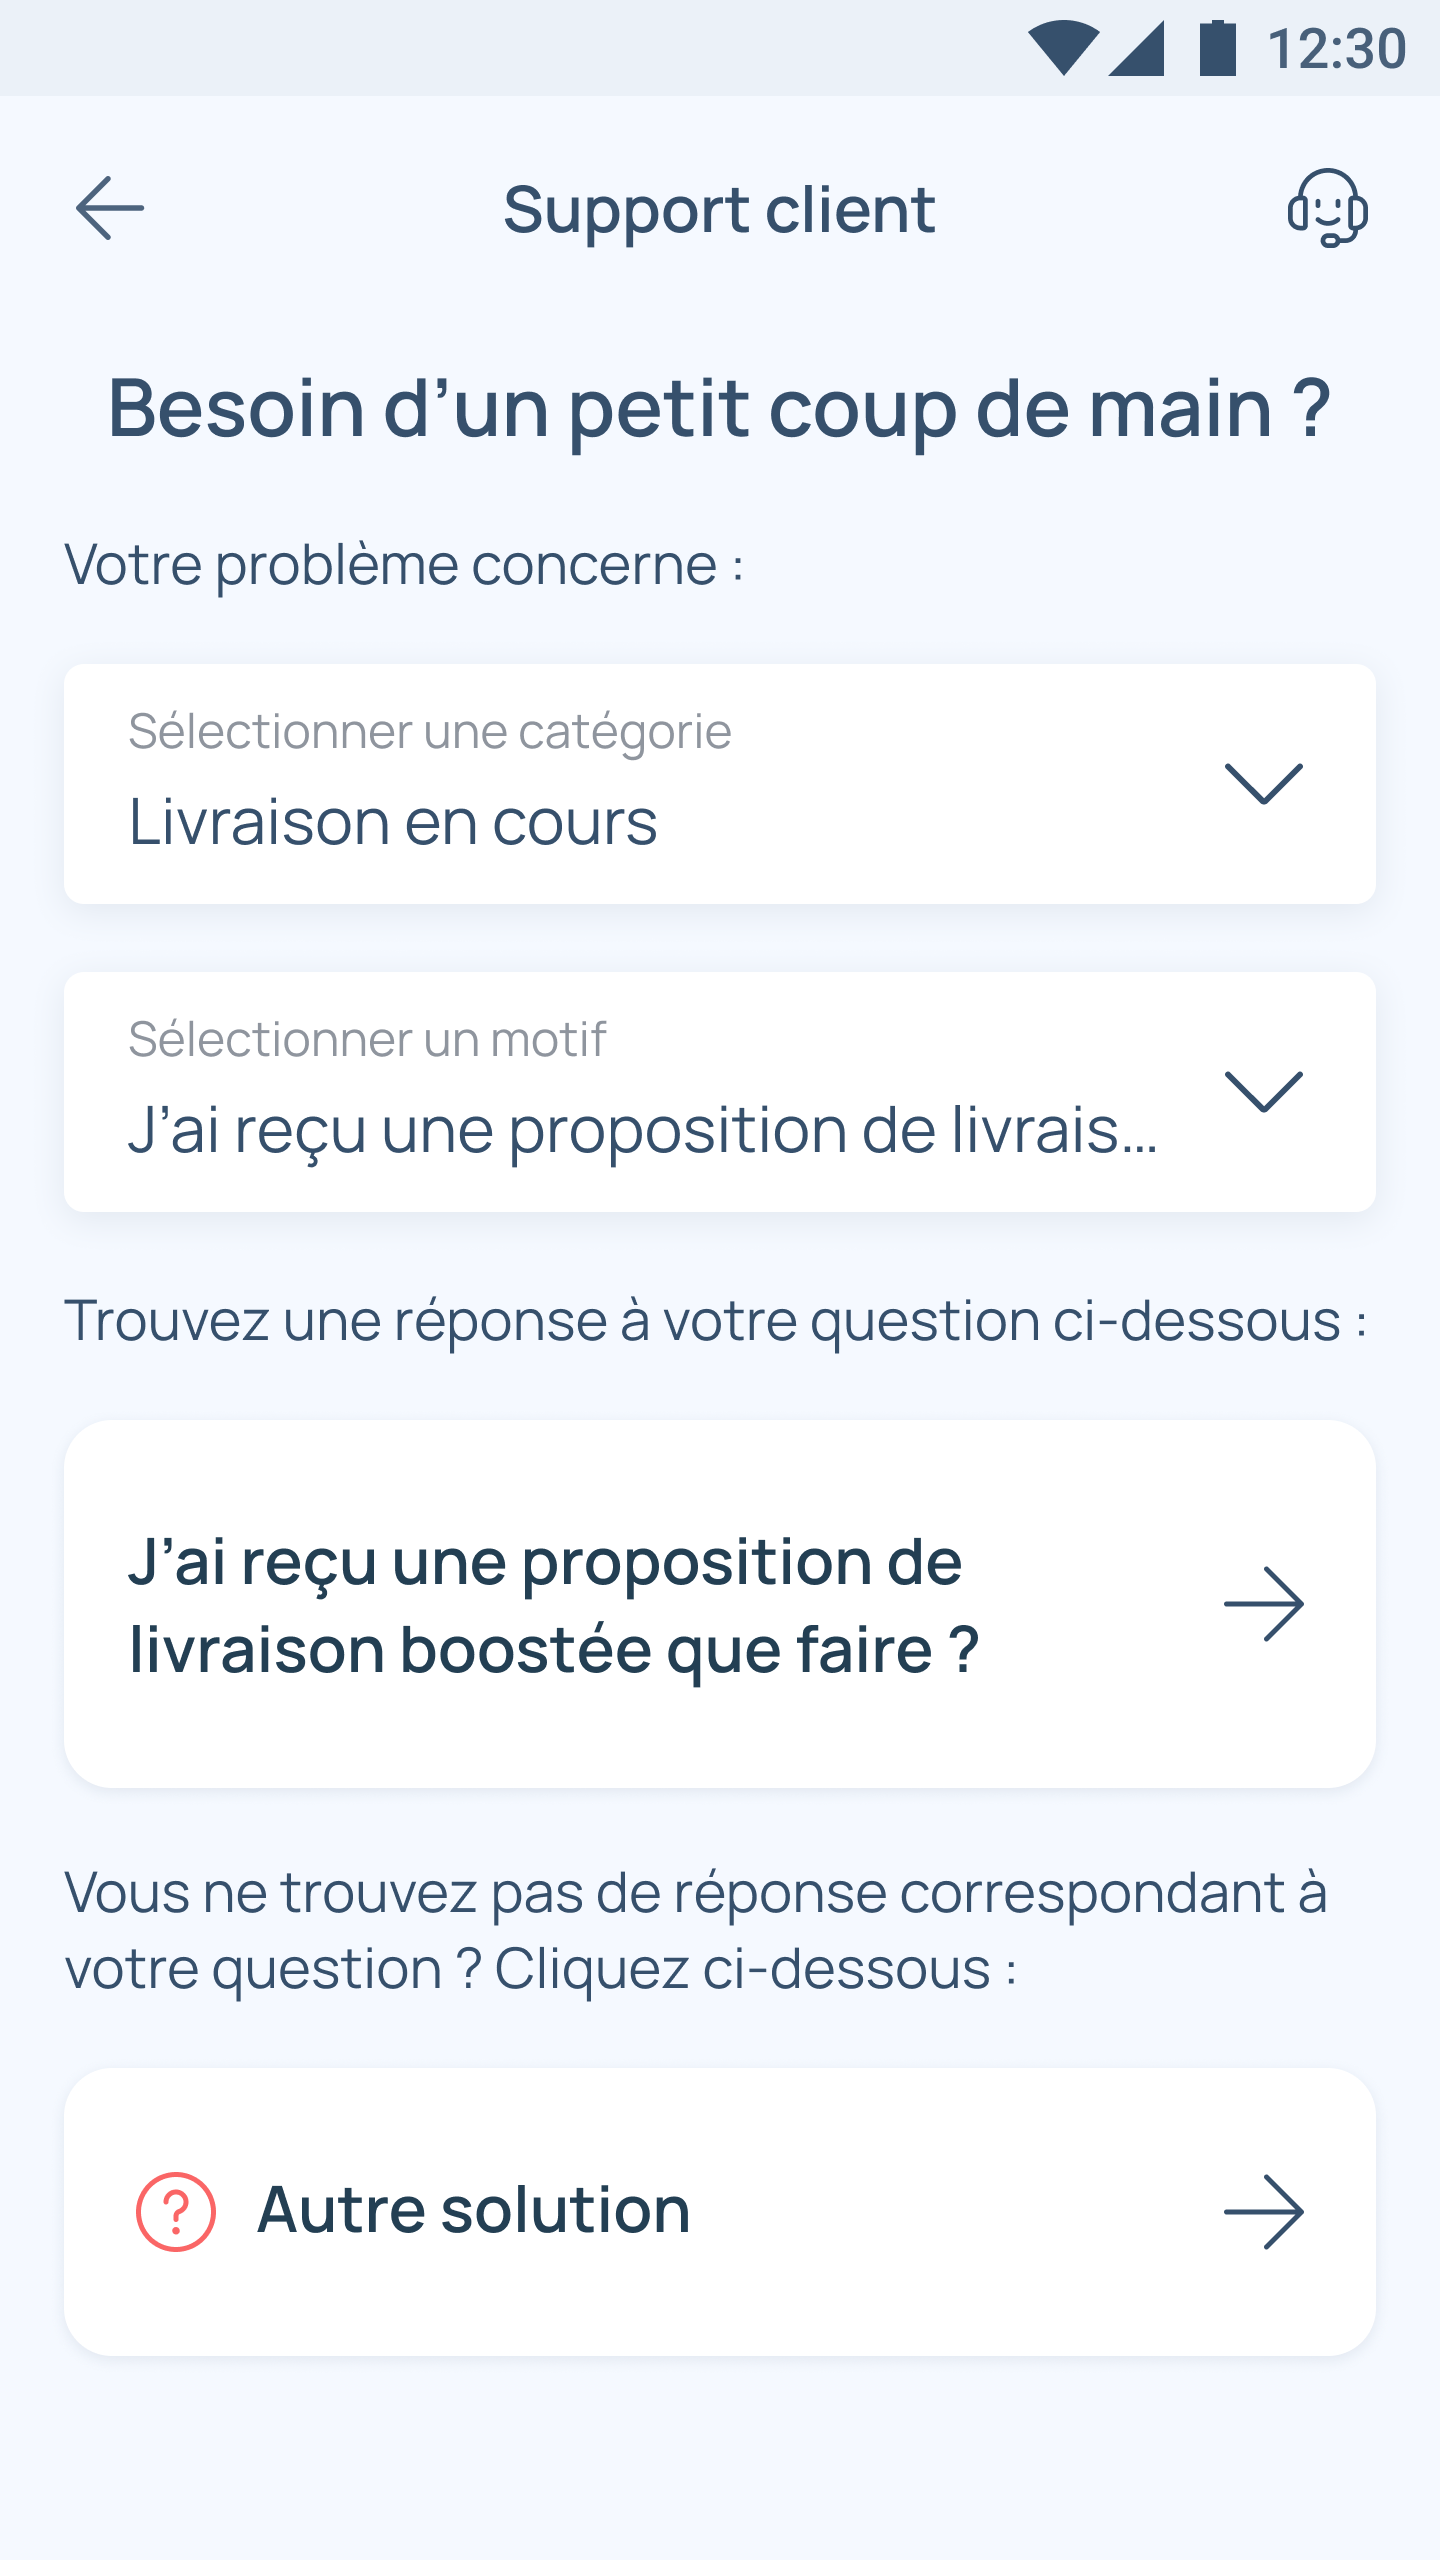Open the Sélectionner un motif field
Image resolution: width=1440 pixels, height=2560 pixels.
pyautogui.click(x=720, y=1092)
